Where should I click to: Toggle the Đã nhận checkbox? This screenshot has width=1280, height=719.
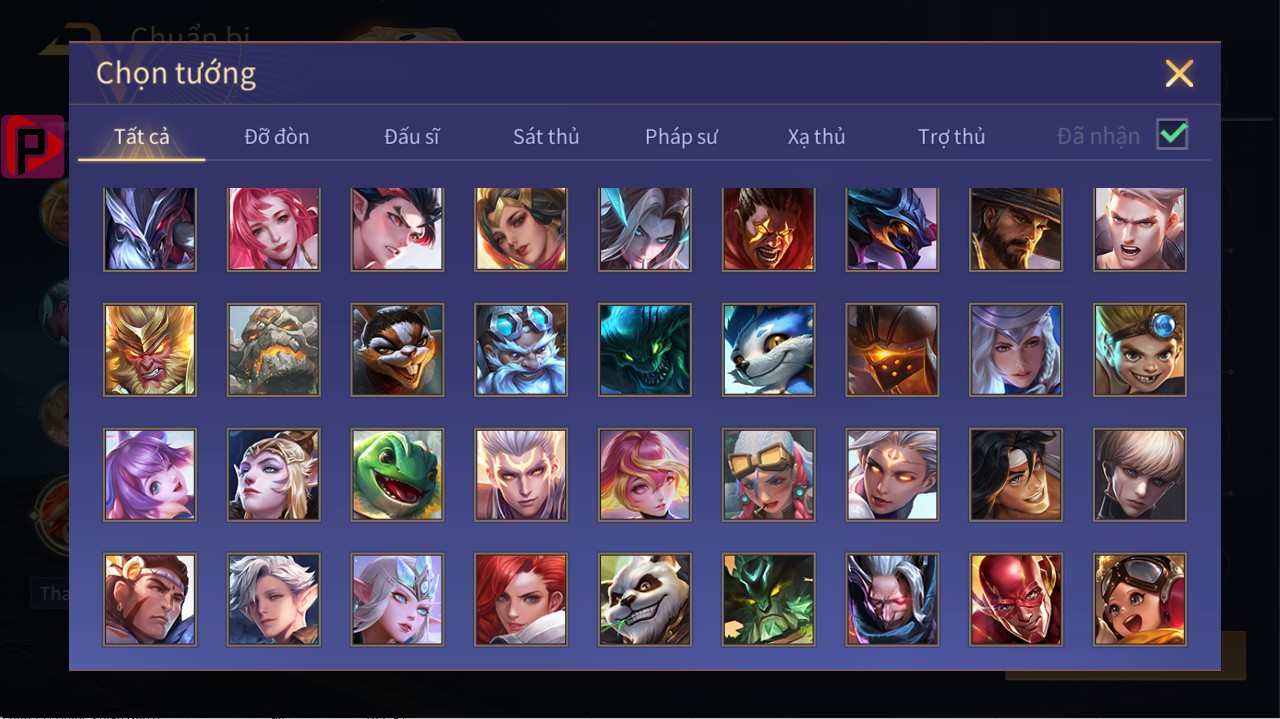tap(1172, 134)
